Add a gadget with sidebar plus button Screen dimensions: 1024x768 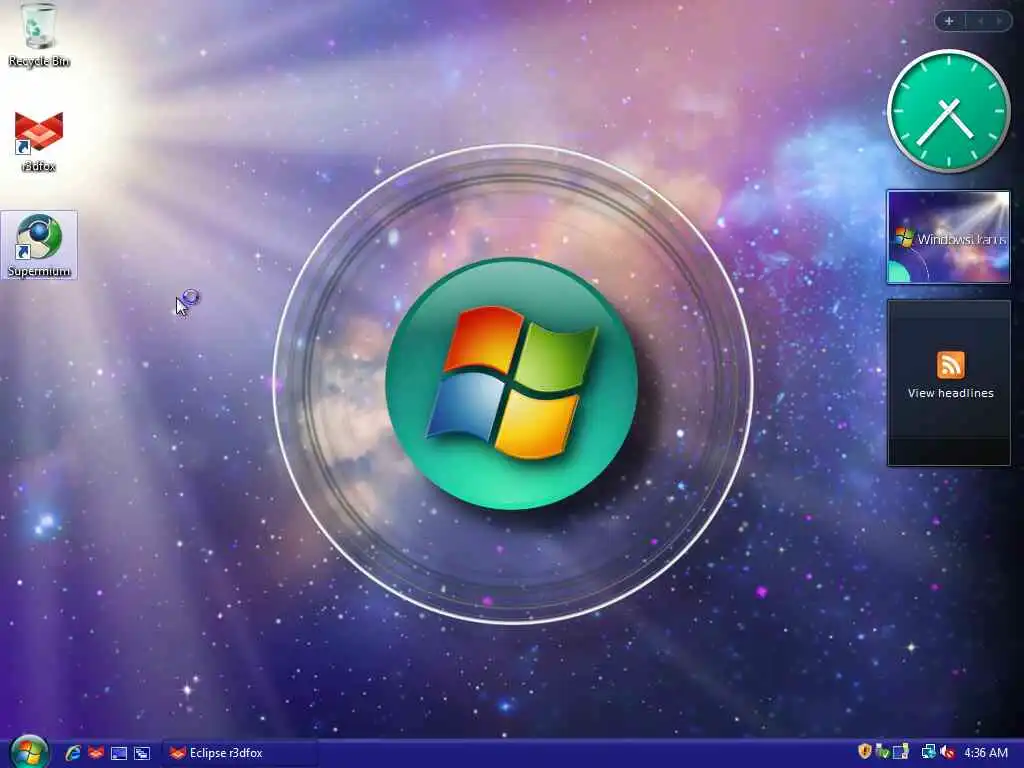pyautogui.click(x=949, y=21)
